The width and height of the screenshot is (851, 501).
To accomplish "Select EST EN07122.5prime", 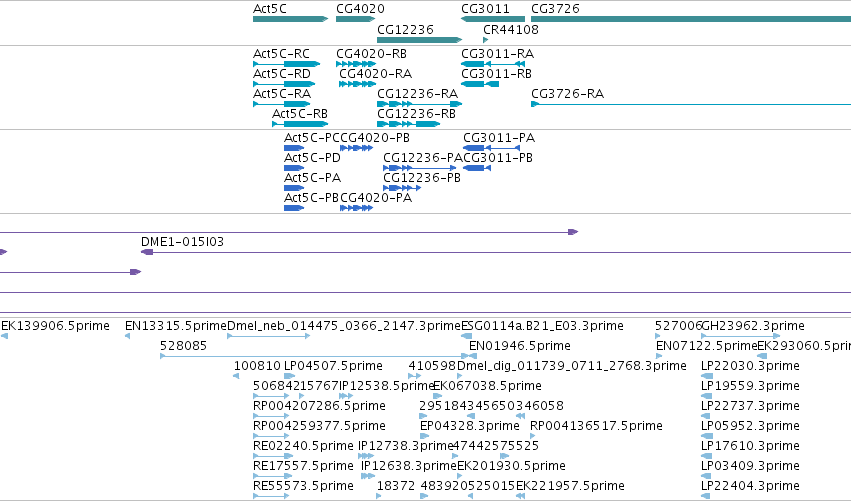I will click(659, 357).
